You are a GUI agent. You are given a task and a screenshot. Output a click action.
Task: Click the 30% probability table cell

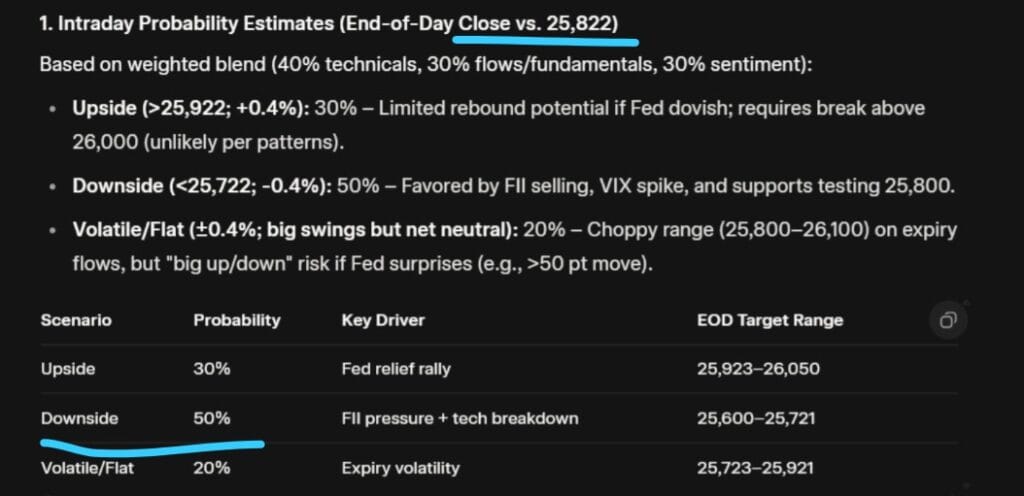coord(212,369)
